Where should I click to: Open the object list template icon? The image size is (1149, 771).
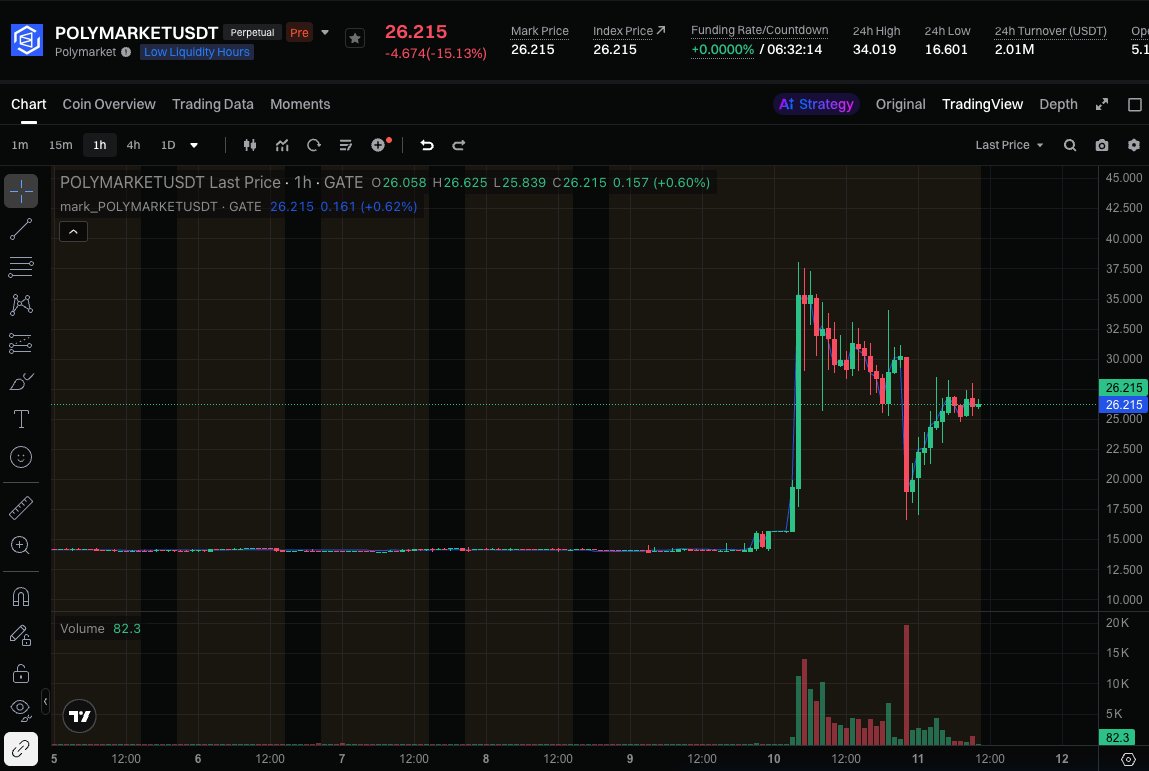click(x=346, y=145)
